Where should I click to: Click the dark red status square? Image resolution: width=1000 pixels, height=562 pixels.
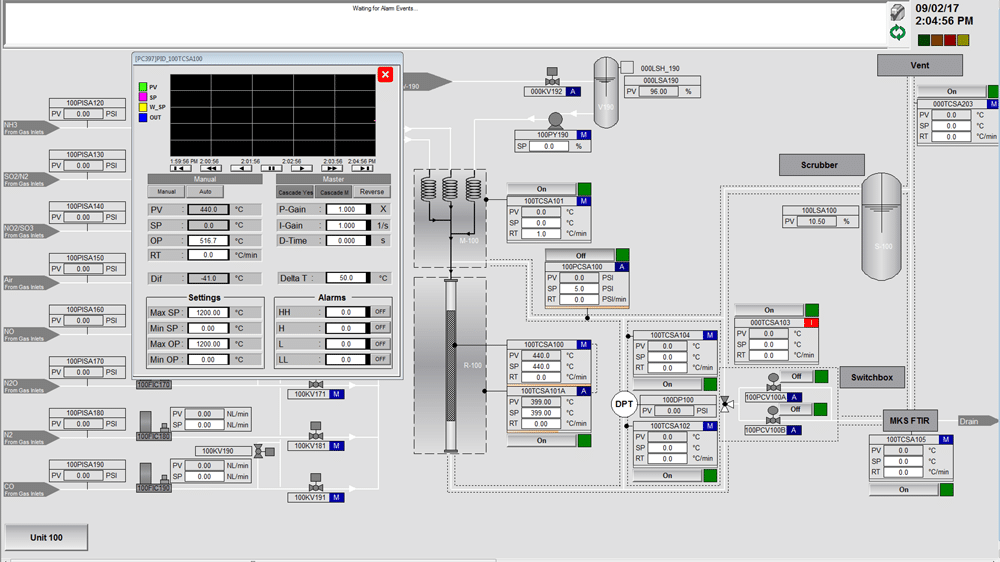click(x=950, y=40)
